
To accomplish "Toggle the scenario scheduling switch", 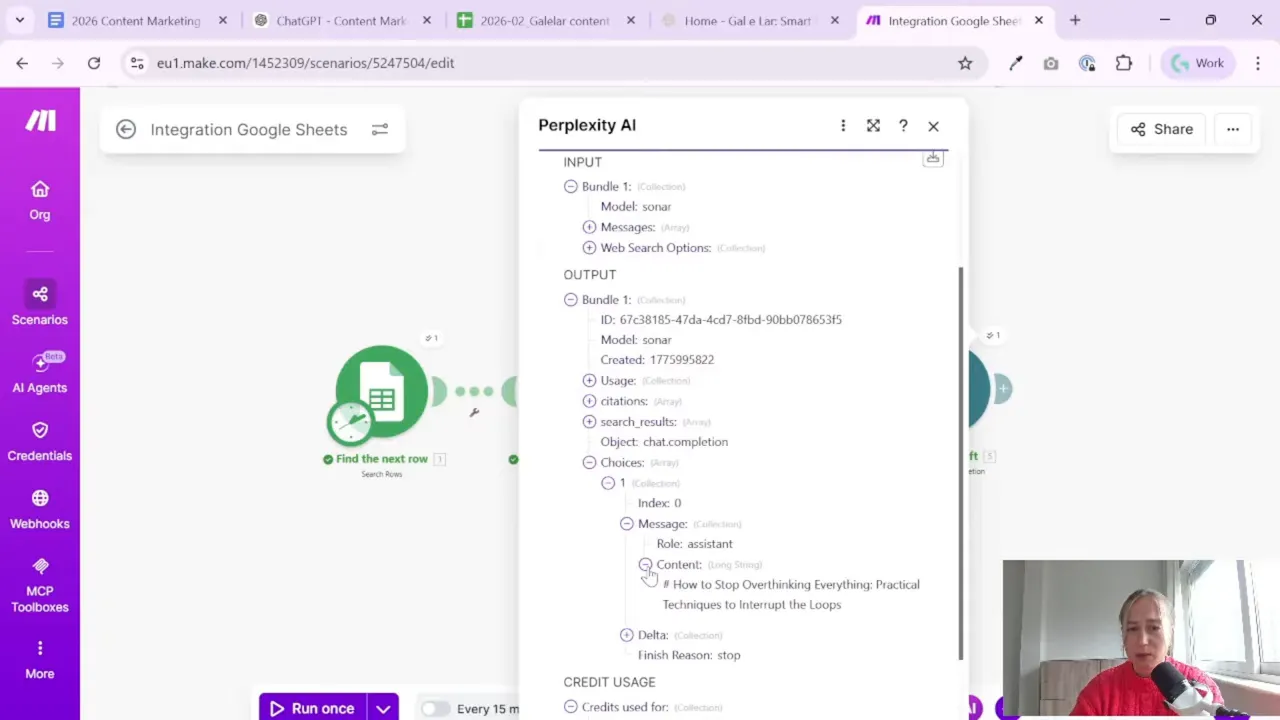I will tap(435, 708).
